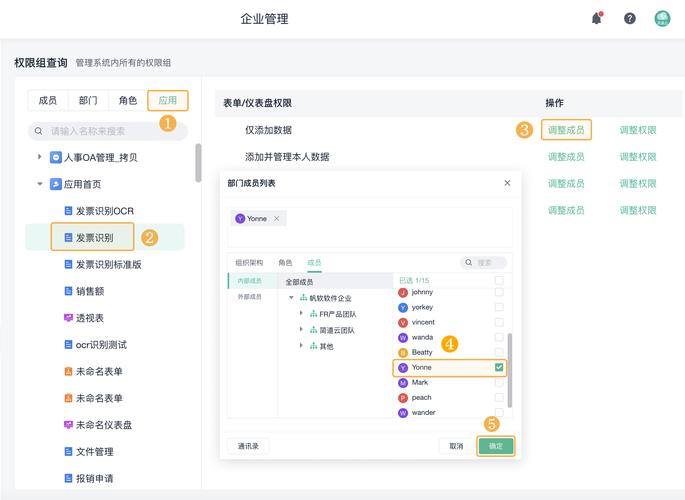Click the 发票识别OCR form icon
685x500 pixels.
68,211
